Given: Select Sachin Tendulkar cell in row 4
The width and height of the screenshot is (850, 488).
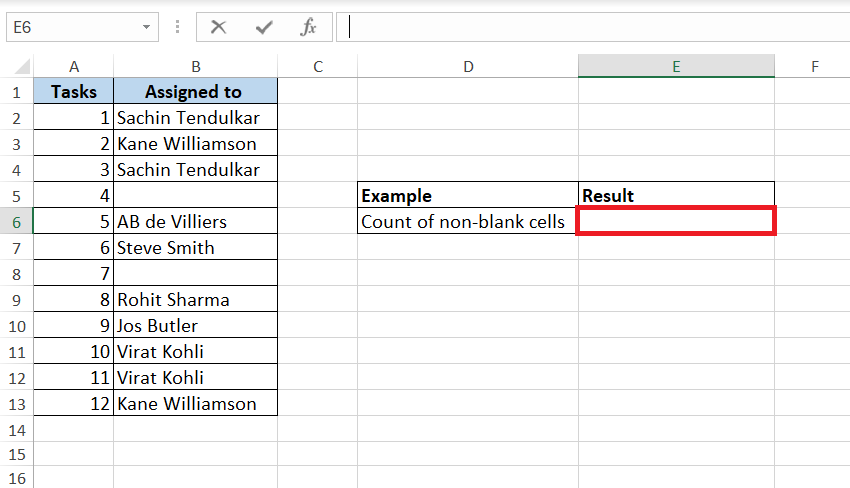Looking at the screenshot, I should [196, 169].
